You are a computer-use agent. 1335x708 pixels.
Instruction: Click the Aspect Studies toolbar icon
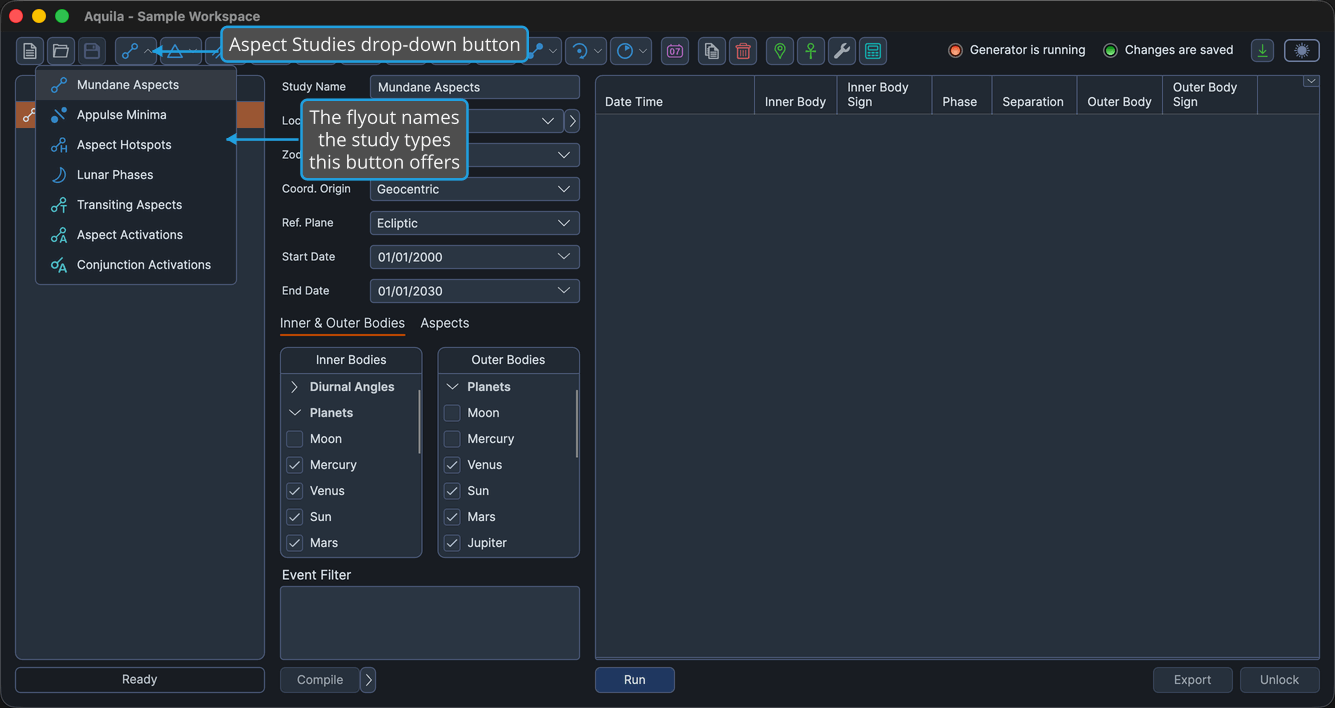pos(130,51)
